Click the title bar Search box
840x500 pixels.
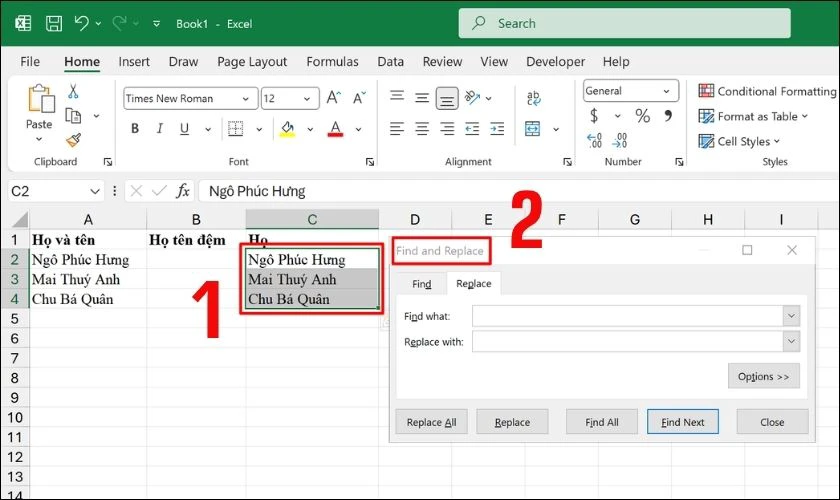(x=624, y=23)
